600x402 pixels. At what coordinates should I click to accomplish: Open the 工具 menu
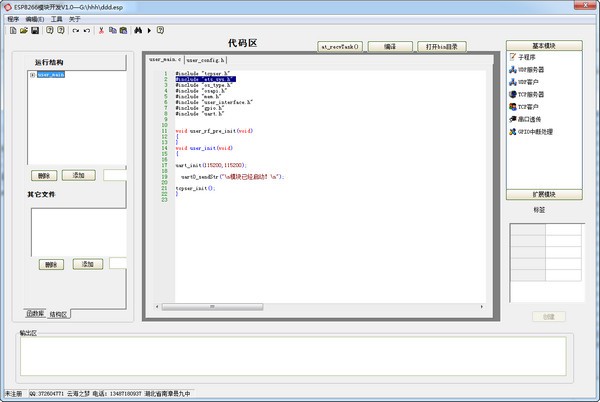[57, 19]
